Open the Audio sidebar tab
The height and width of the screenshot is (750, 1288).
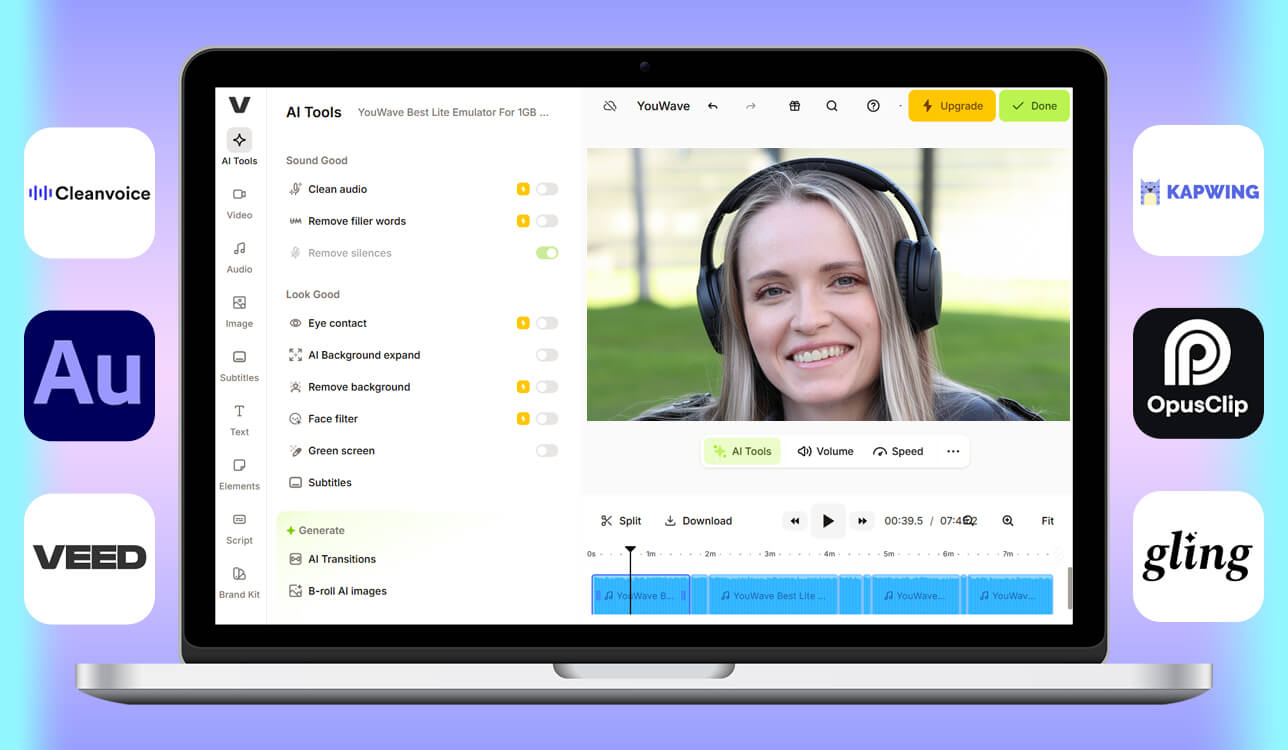coord(239,256)
